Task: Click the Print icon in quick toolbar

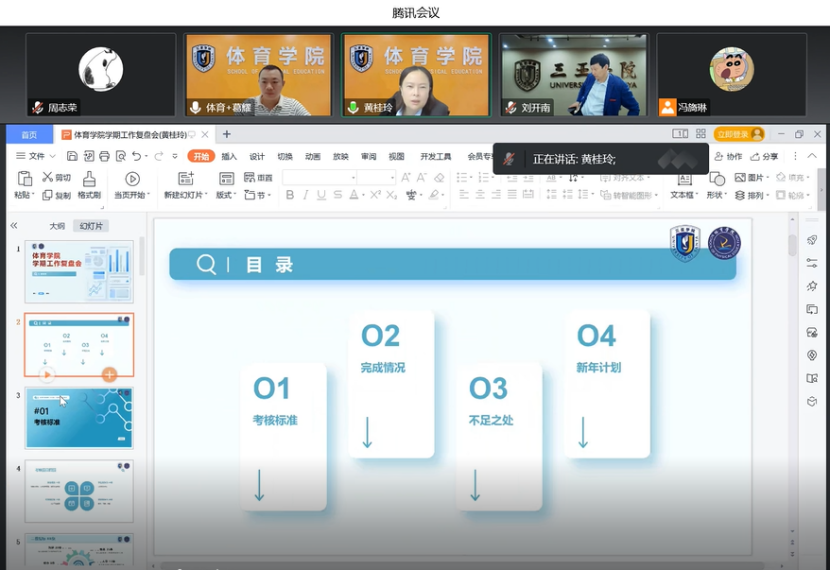Action: (104, 156)
